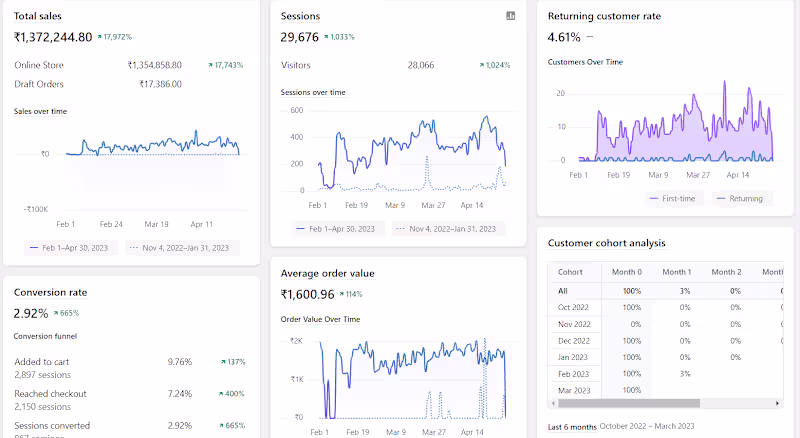Open the Total sales report title

pyautogui.click(x=40, y=16)
